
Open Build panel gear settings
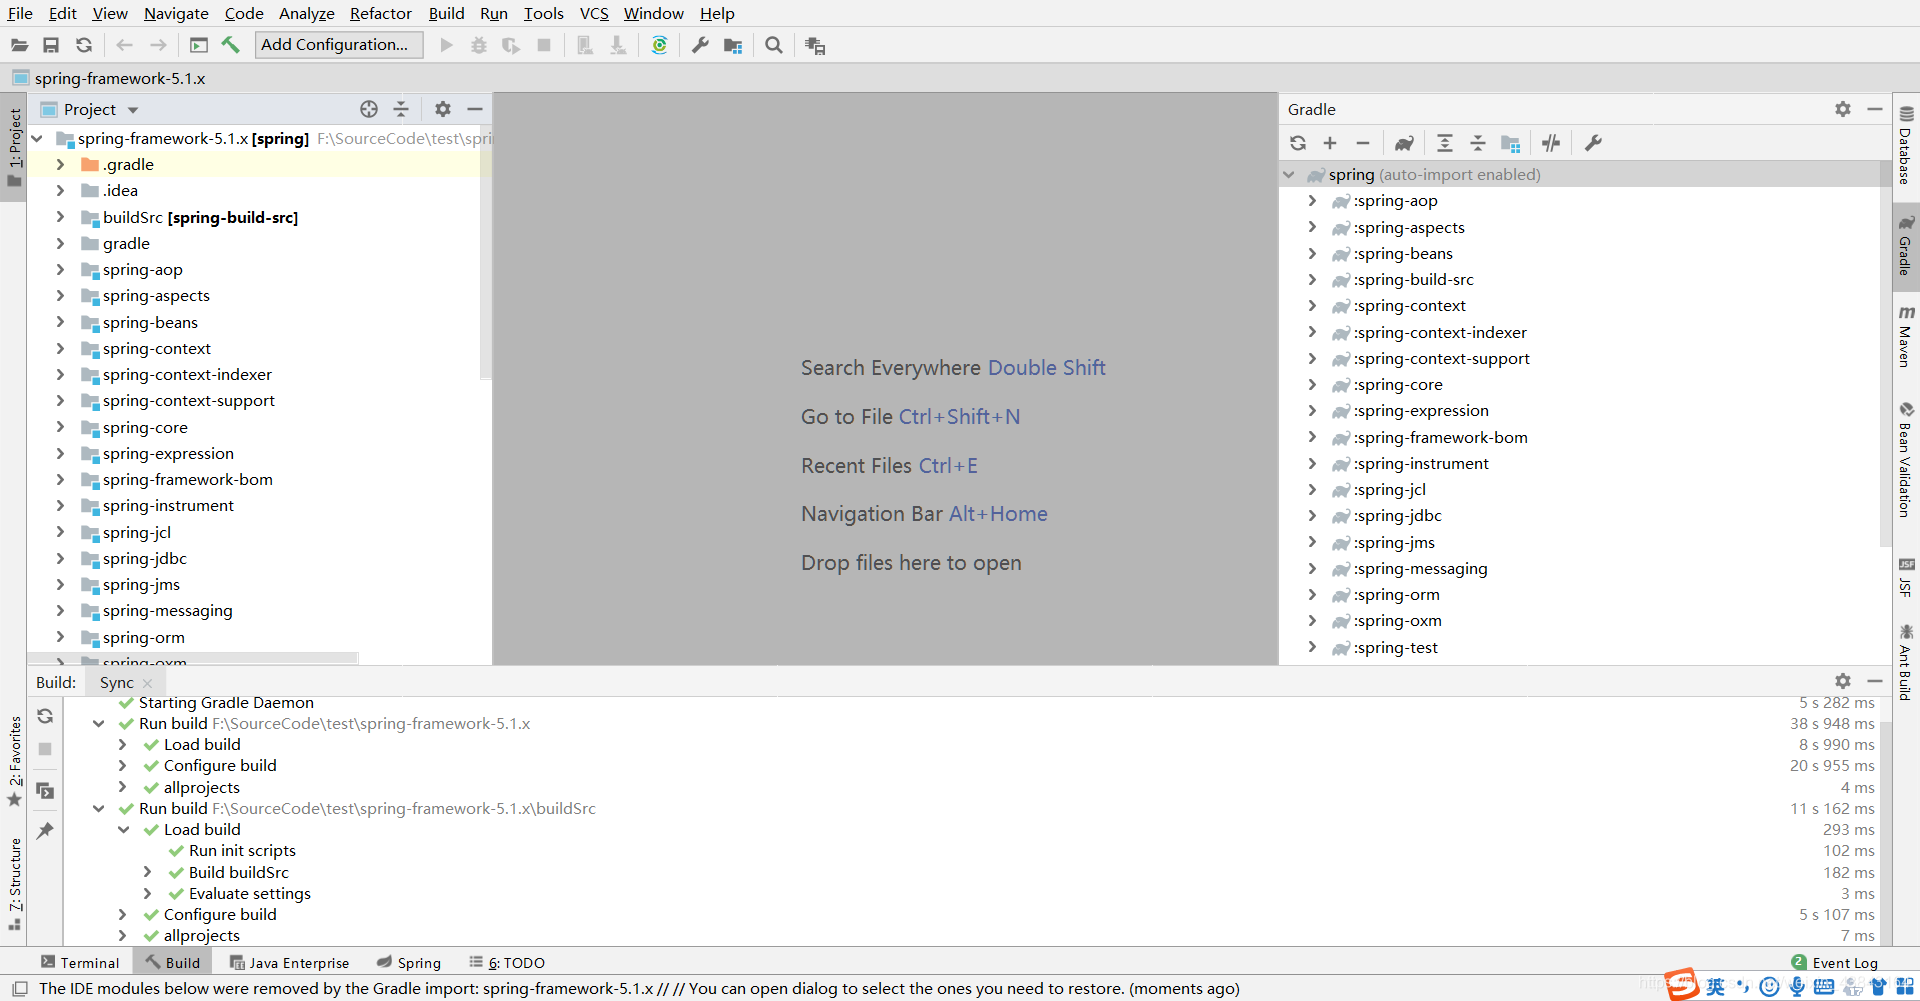1843,681
